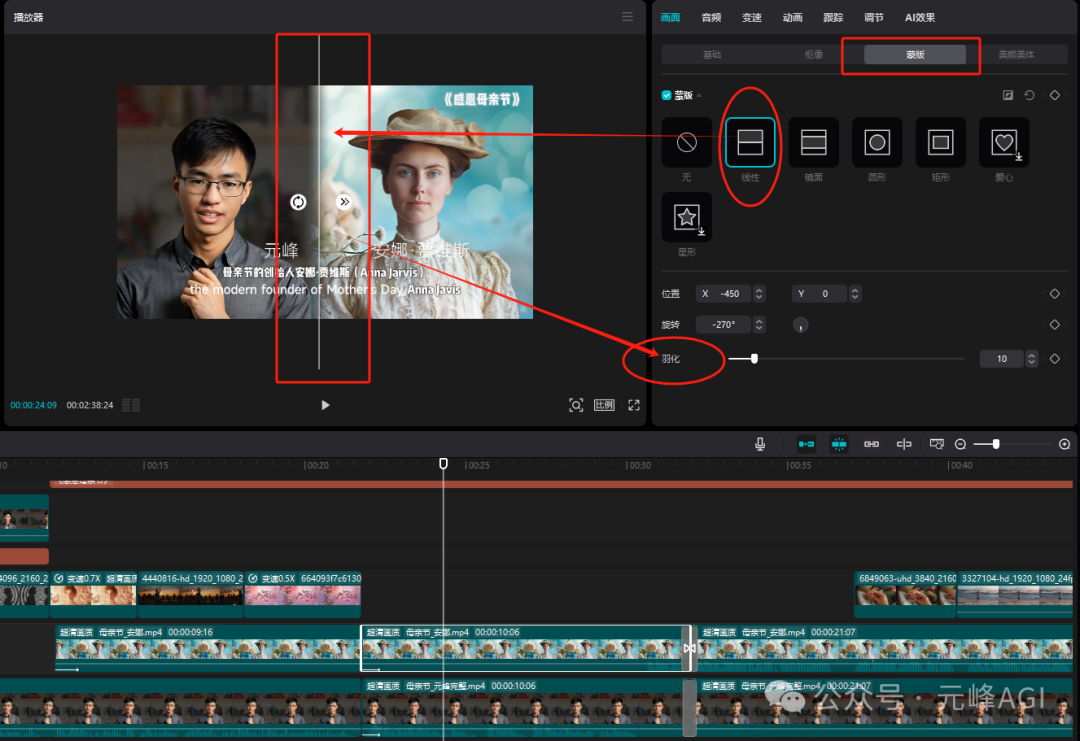This screenshot has height=741, width=1080.
Task: Click the feather double-arrow handle in the preview
Action: tap(344, 202)
